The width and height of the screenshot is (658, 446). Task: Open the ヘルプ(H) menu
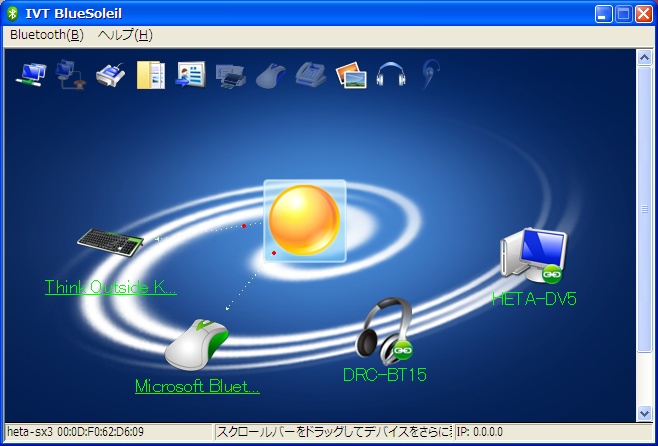[125, 35]
